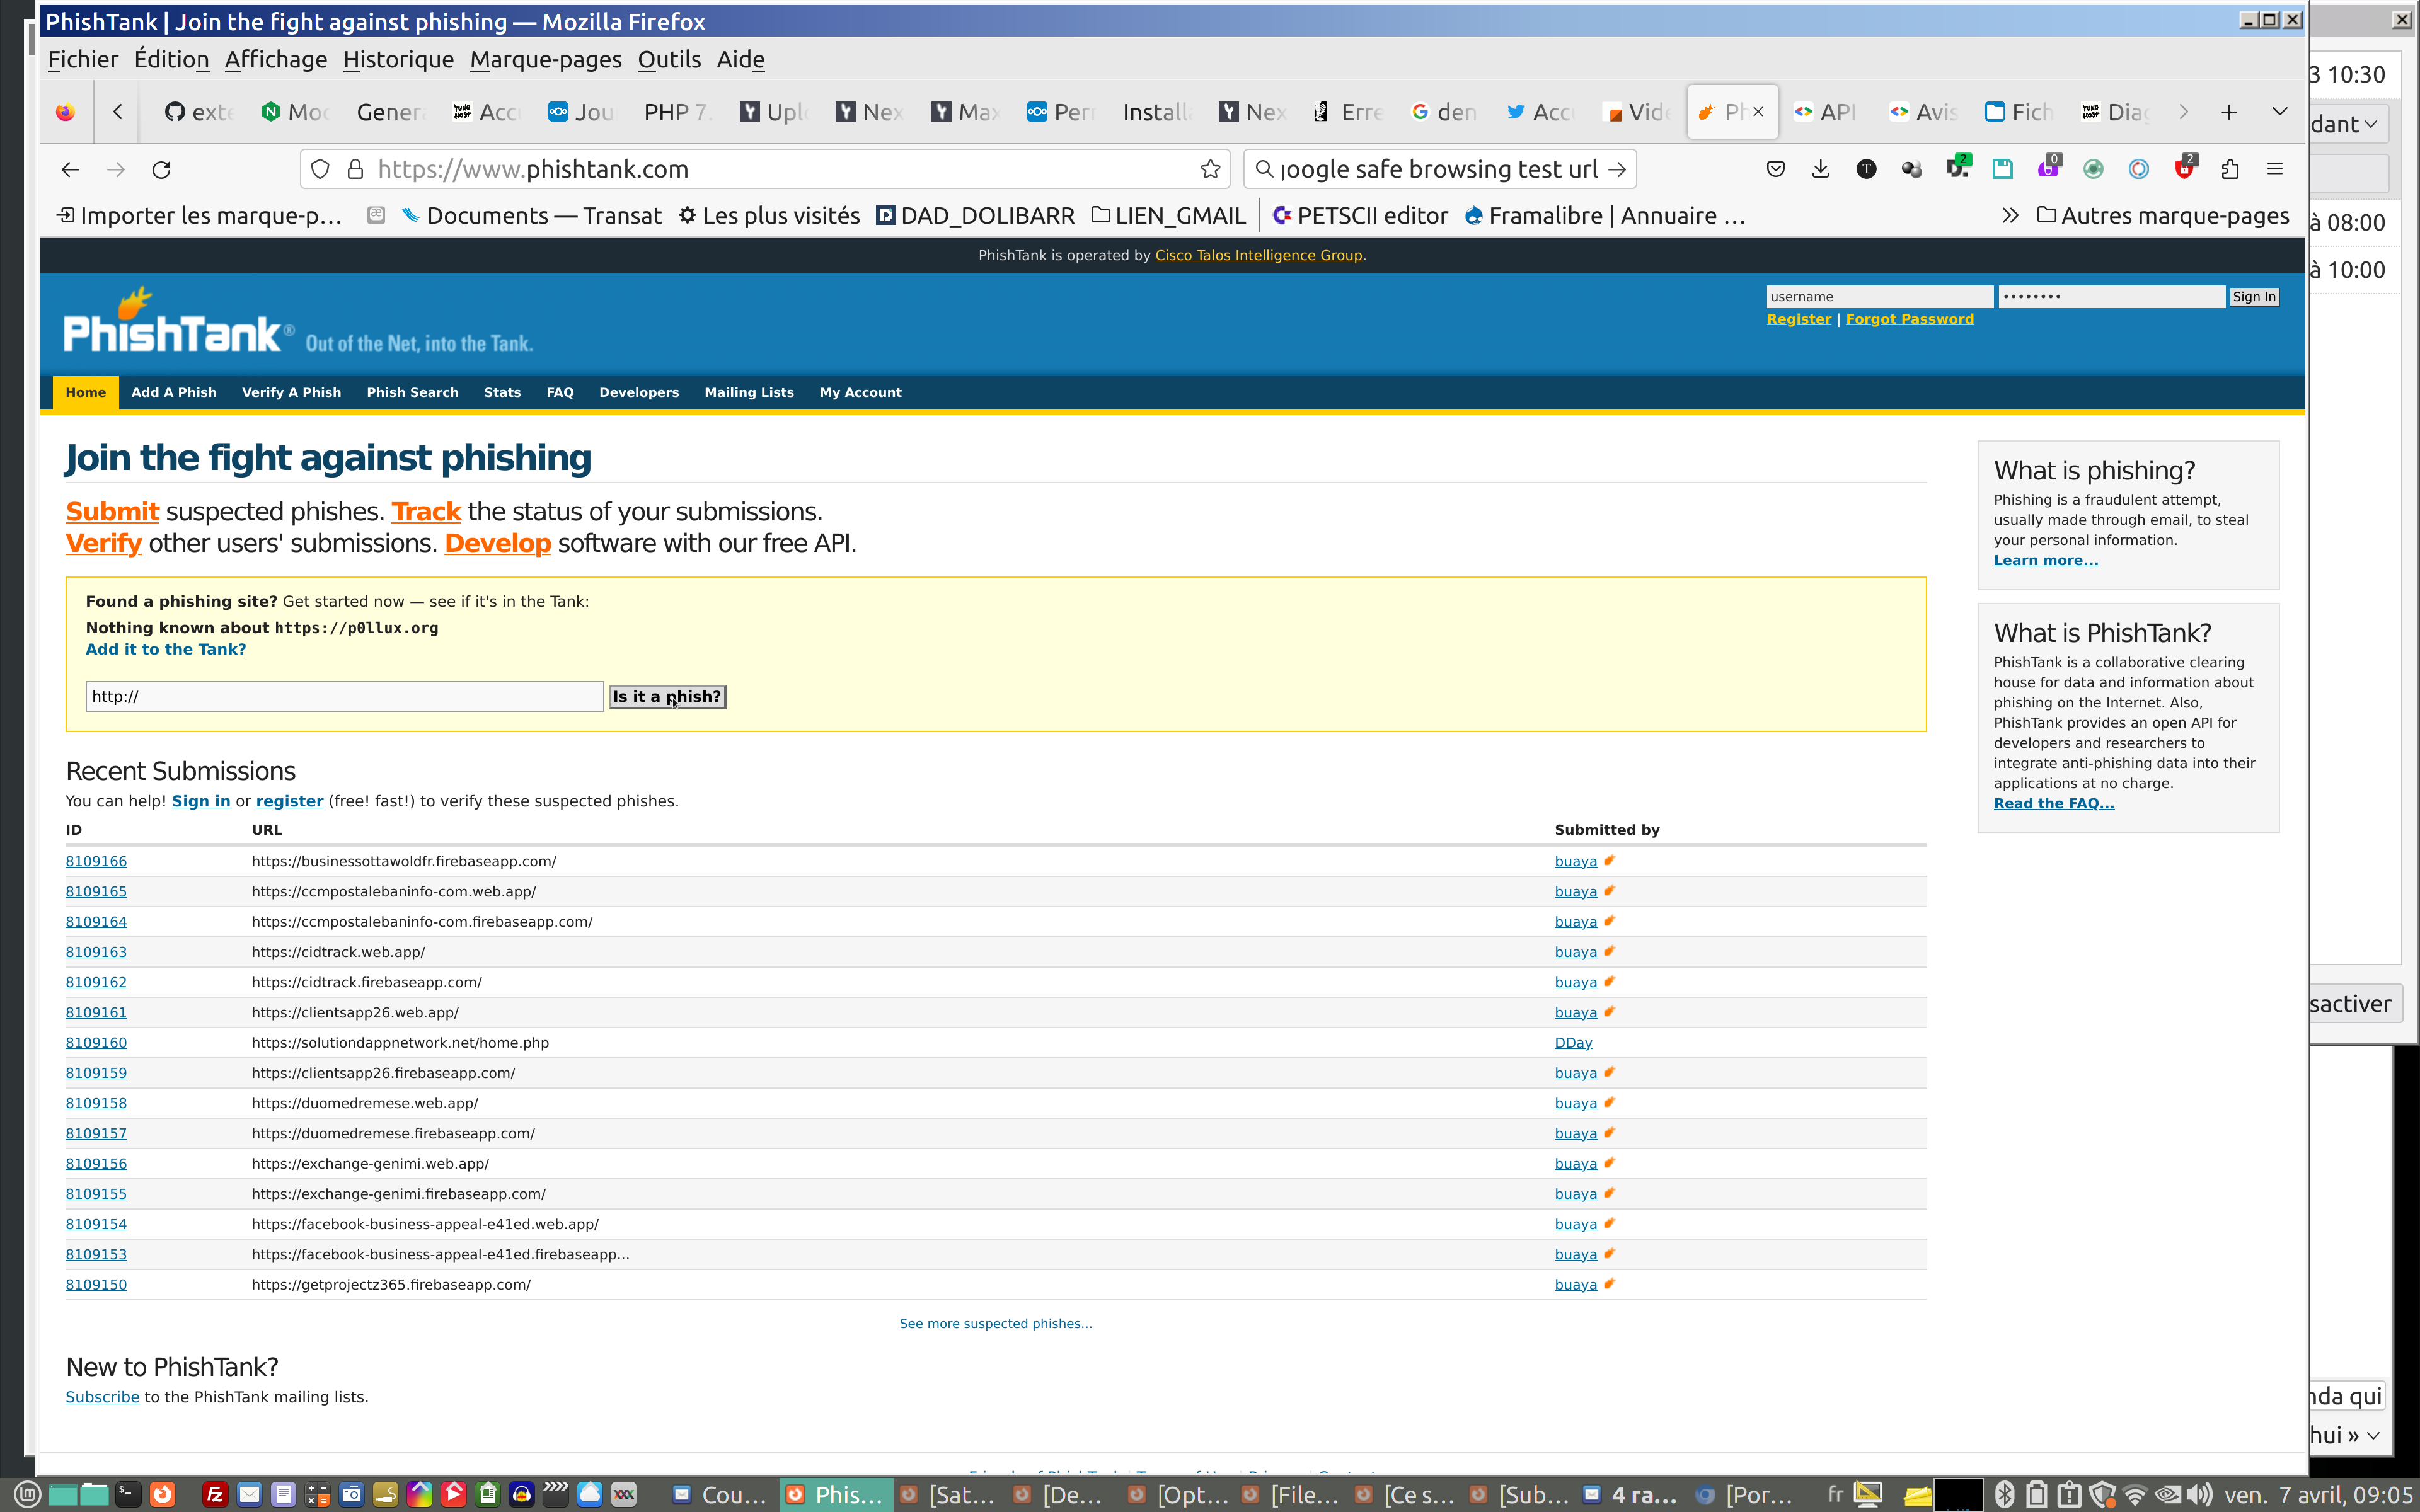Follow 'Add it to the Tank?' link

[x=165, y=649]
